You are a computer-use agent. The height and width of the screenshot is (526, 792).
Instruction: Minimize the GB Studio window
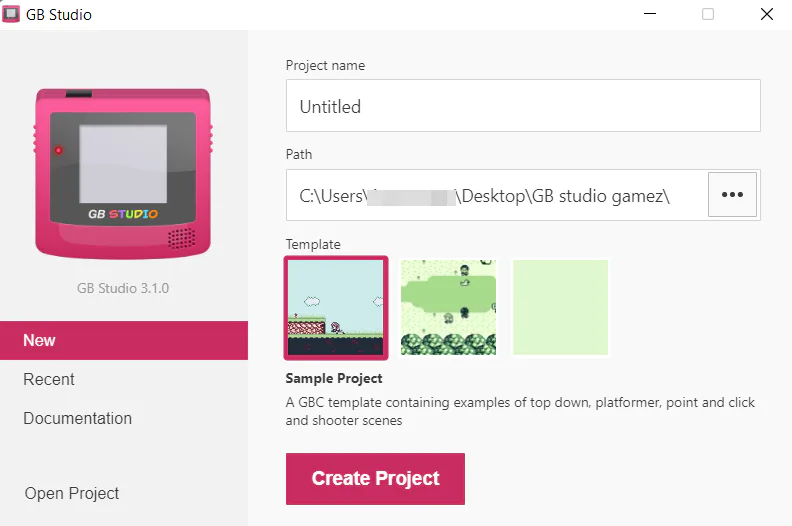tap(650, 14)
